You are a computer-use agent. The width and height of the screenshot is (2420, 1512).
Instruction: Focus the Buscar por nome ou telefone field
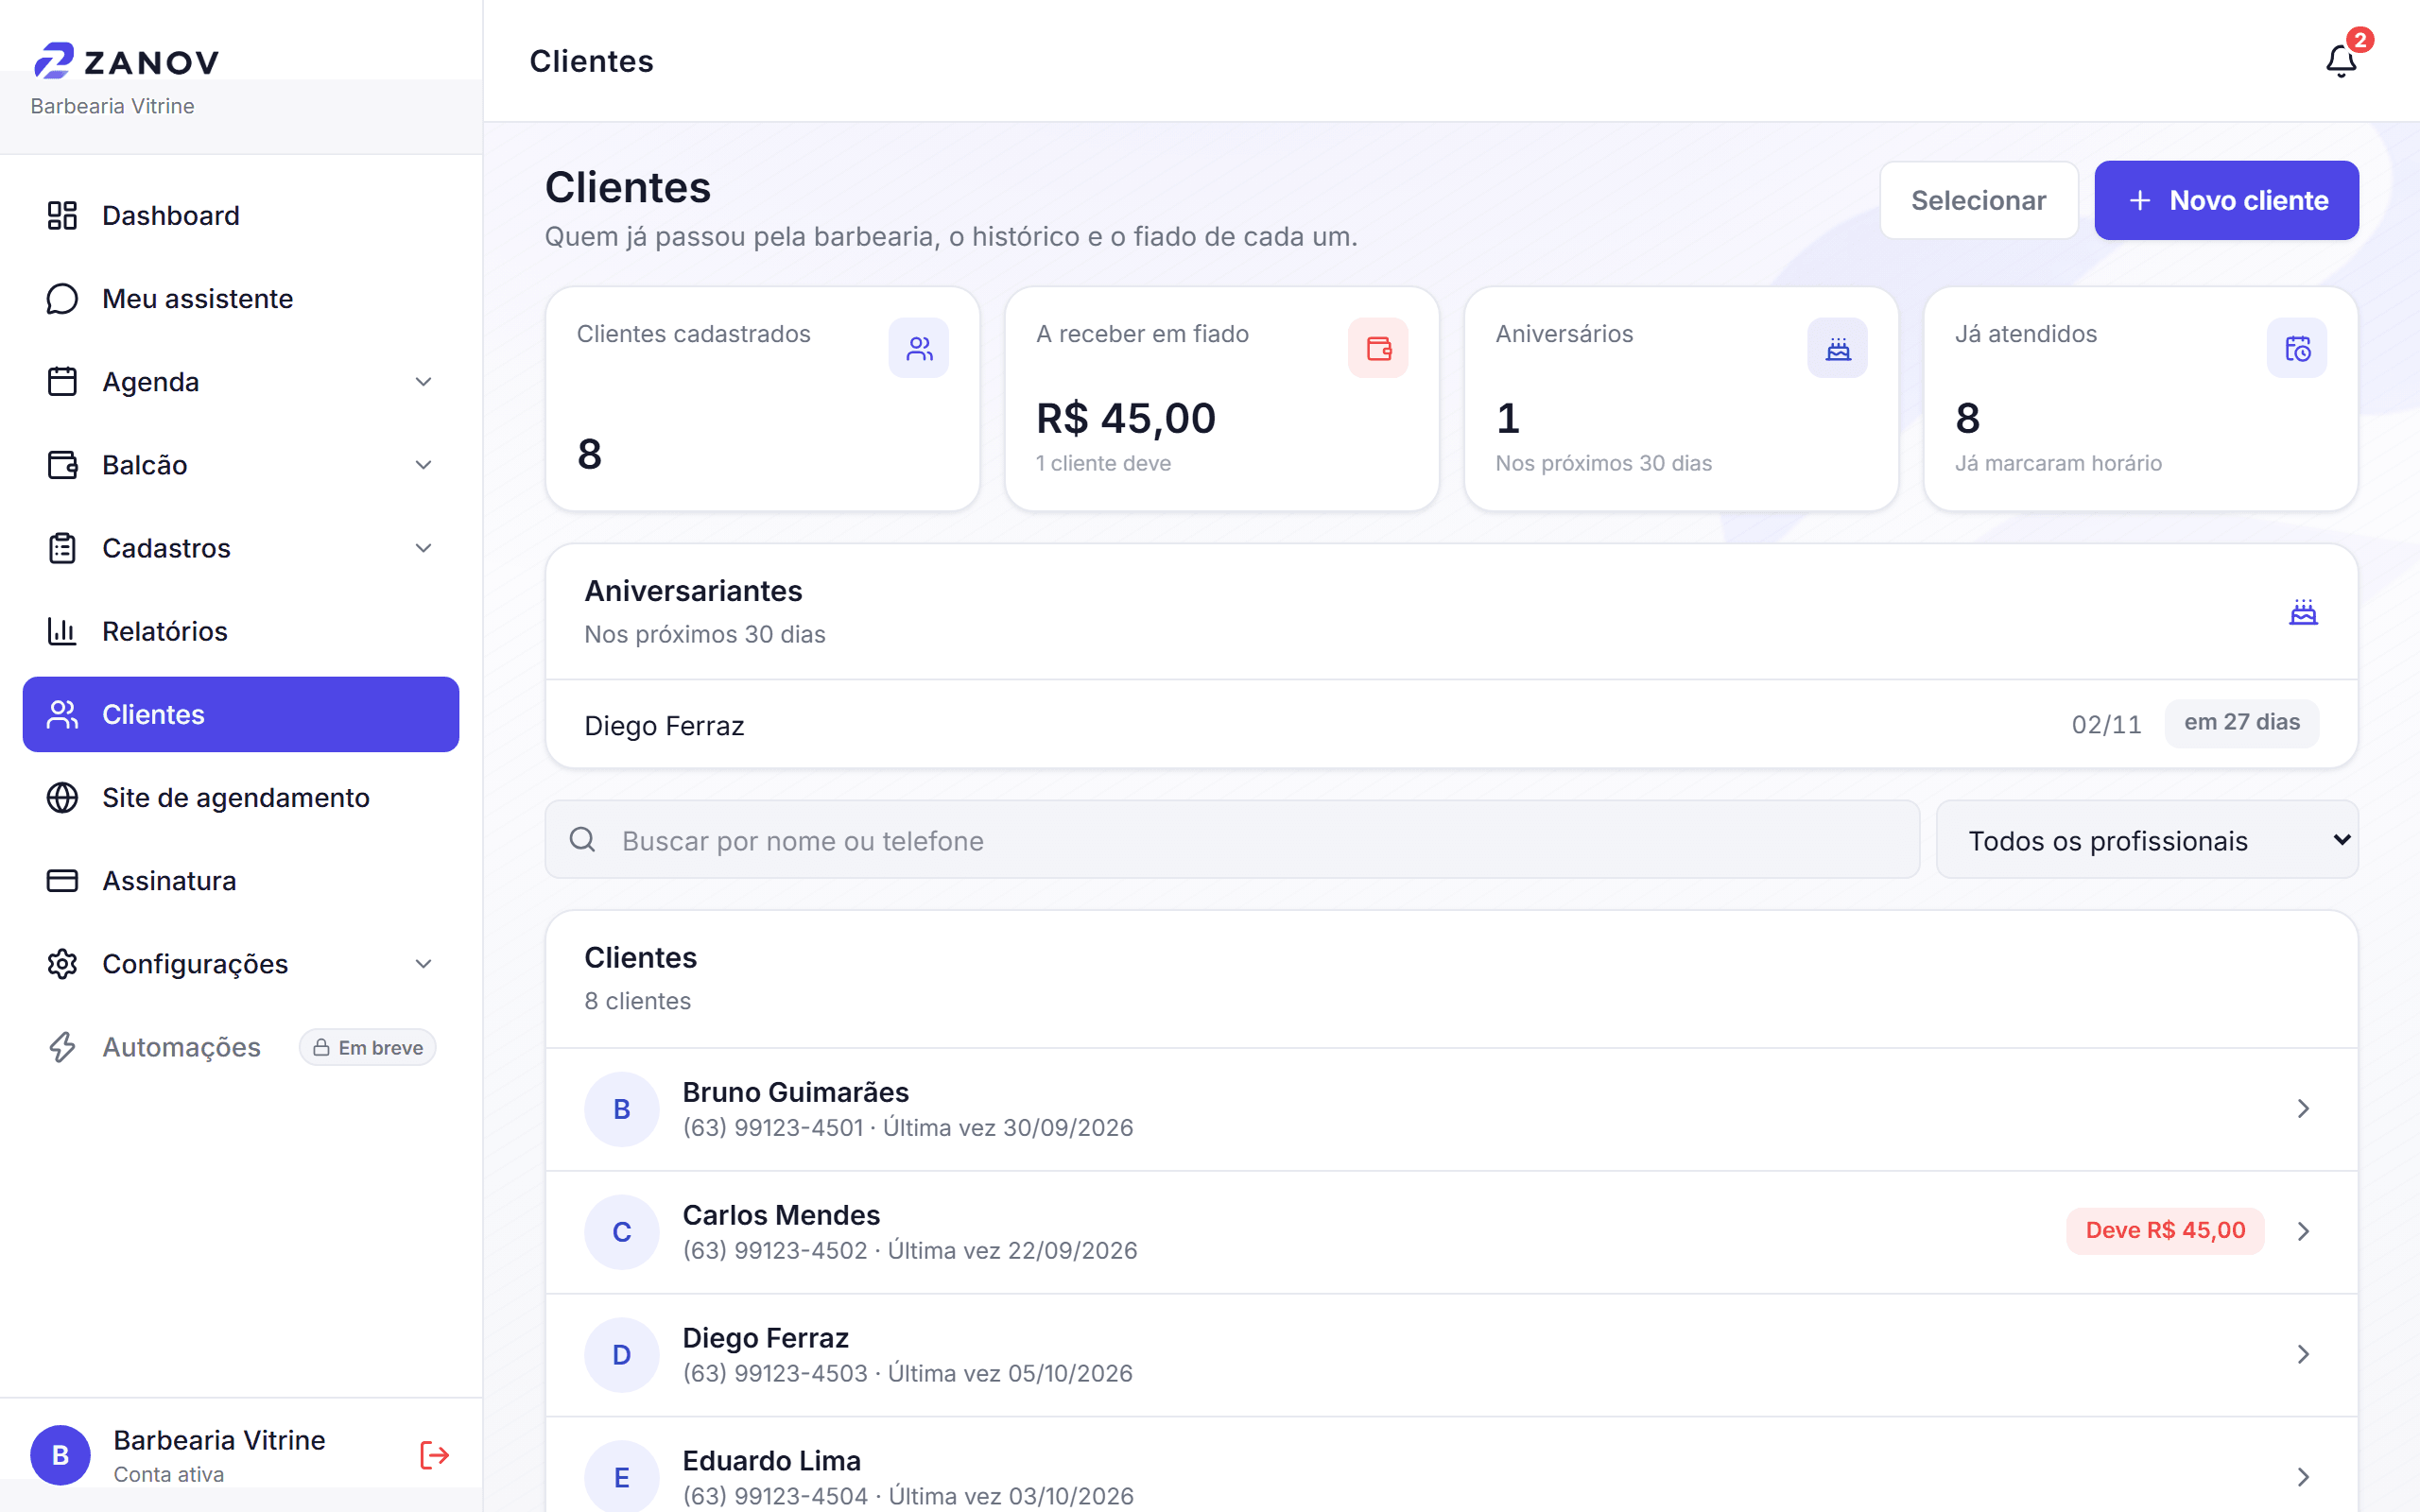click(x=1232, y=840)
